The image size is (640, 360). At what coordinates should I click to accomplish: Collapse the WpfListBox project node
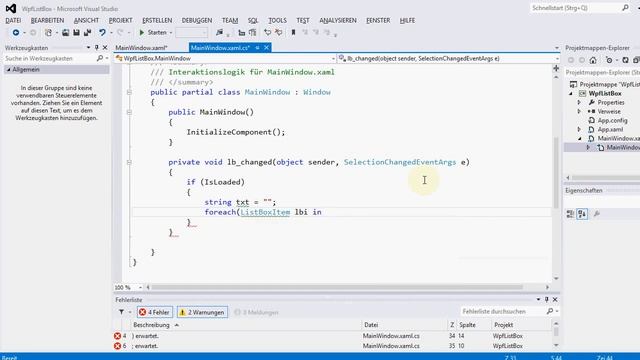click(x=571, y=93)
